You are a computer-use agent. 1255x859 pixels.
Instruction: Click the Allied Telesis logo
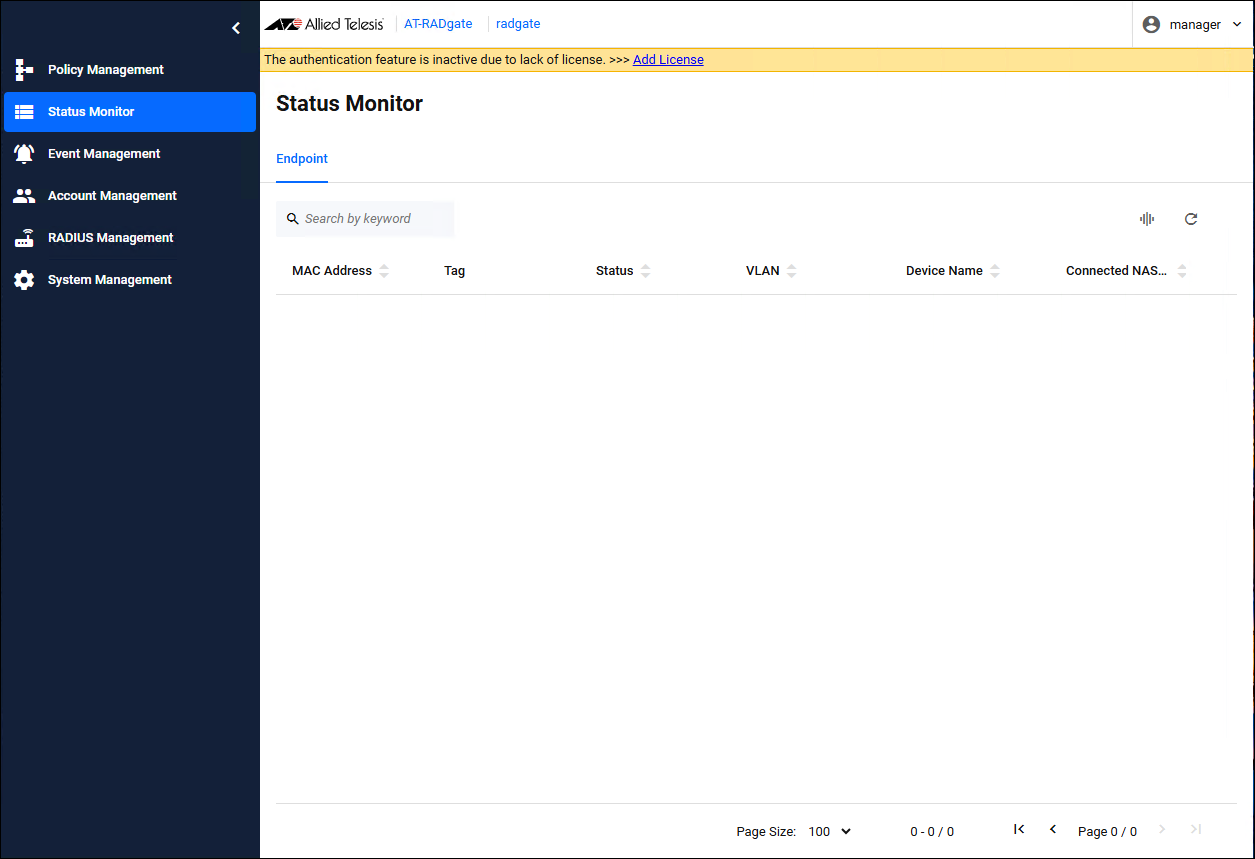click(x=324, y=24)
